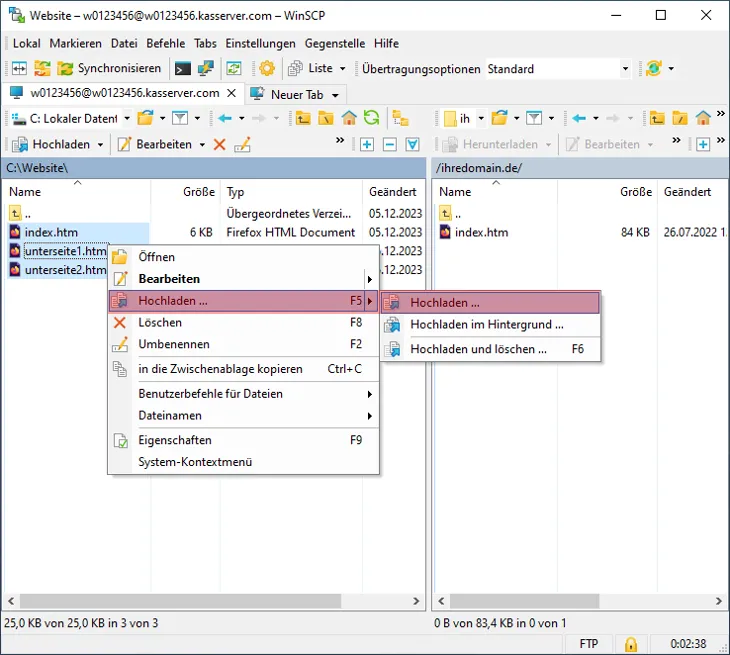Choose Löschen from the context menu
Screen dimensions: 730x655
[x=243, y=322]
